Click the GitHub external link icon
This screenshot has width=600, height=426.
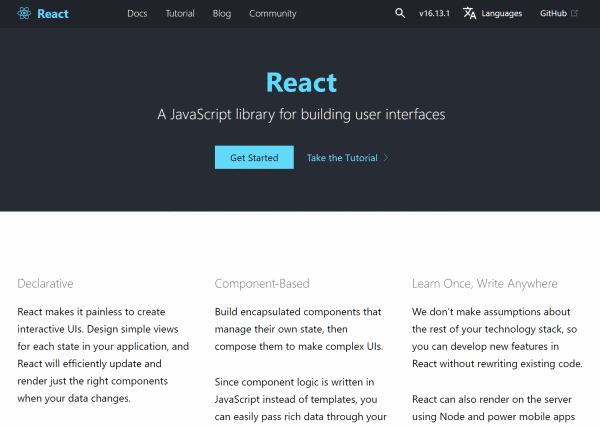click(574, 13)
